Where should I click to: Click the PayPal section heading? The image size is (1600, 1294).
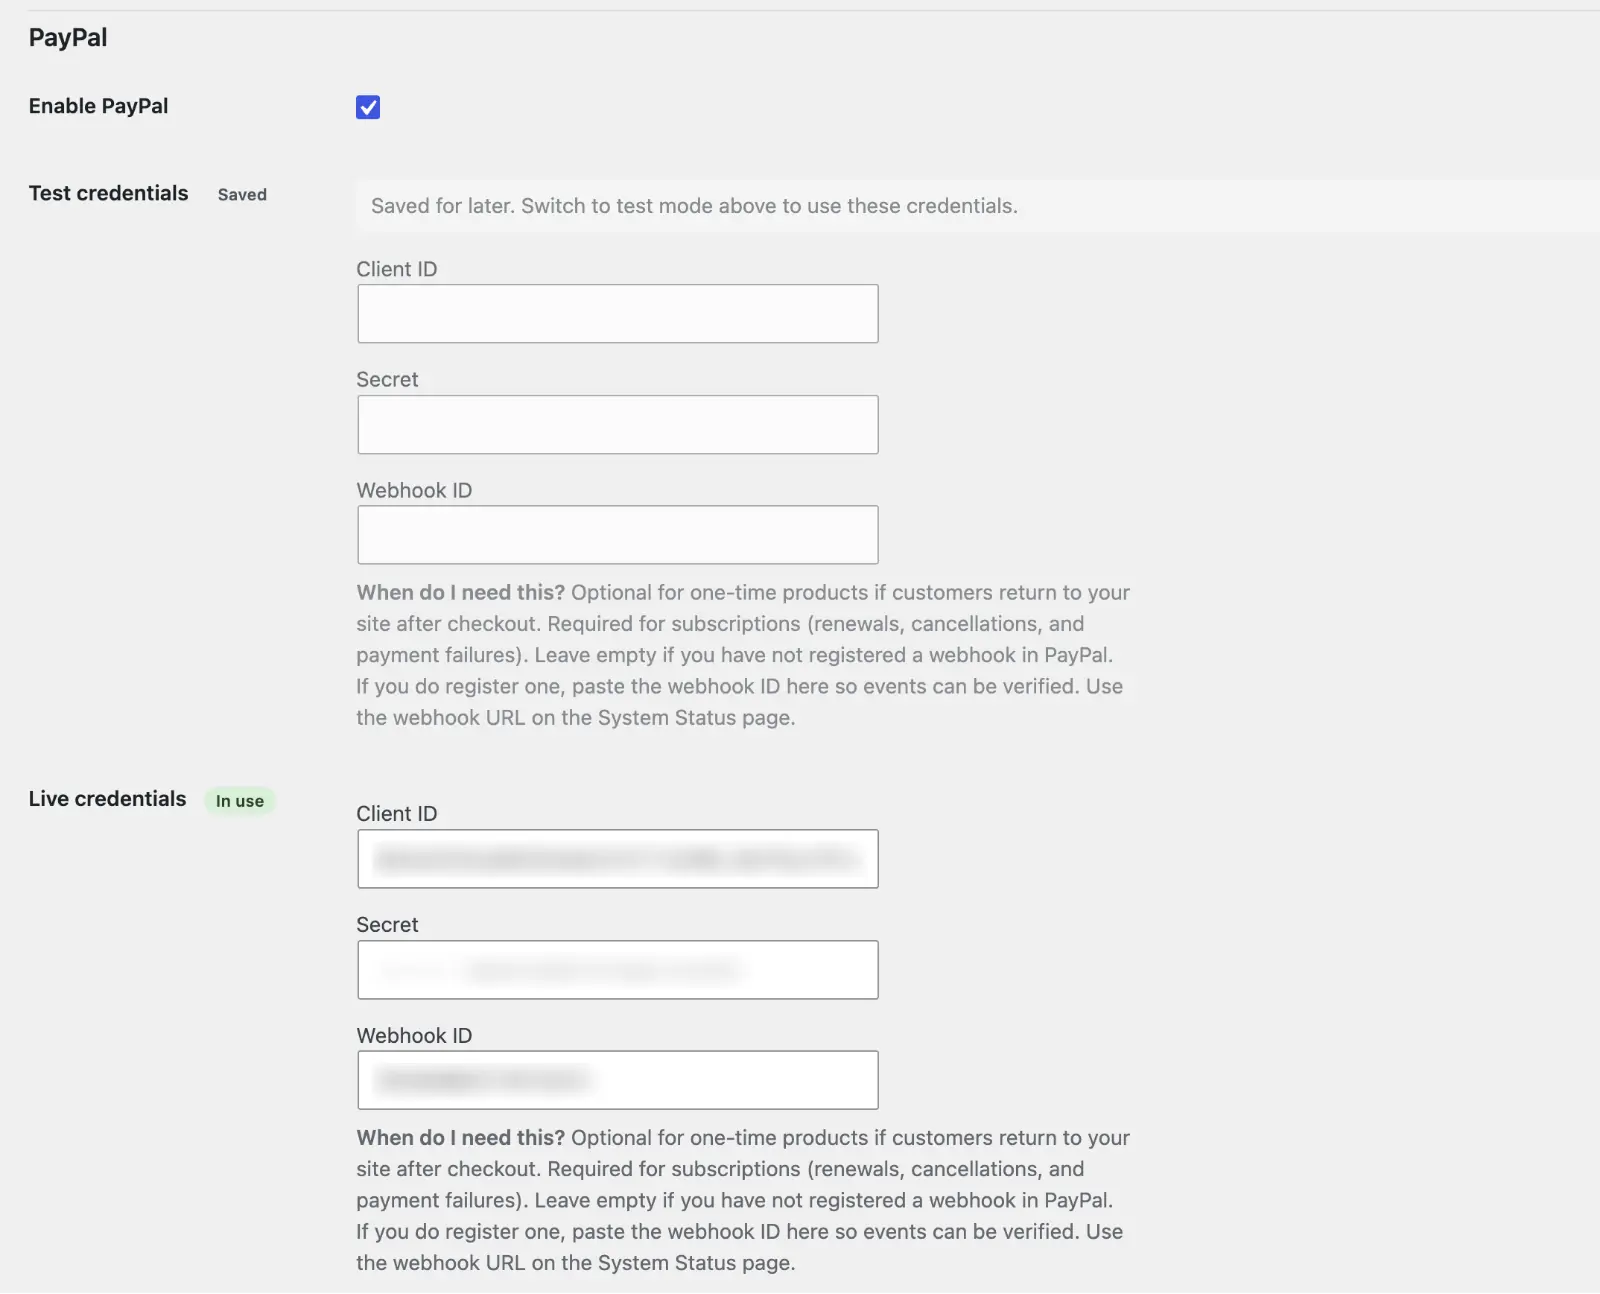pyautogui.click(x=68, y=38)
